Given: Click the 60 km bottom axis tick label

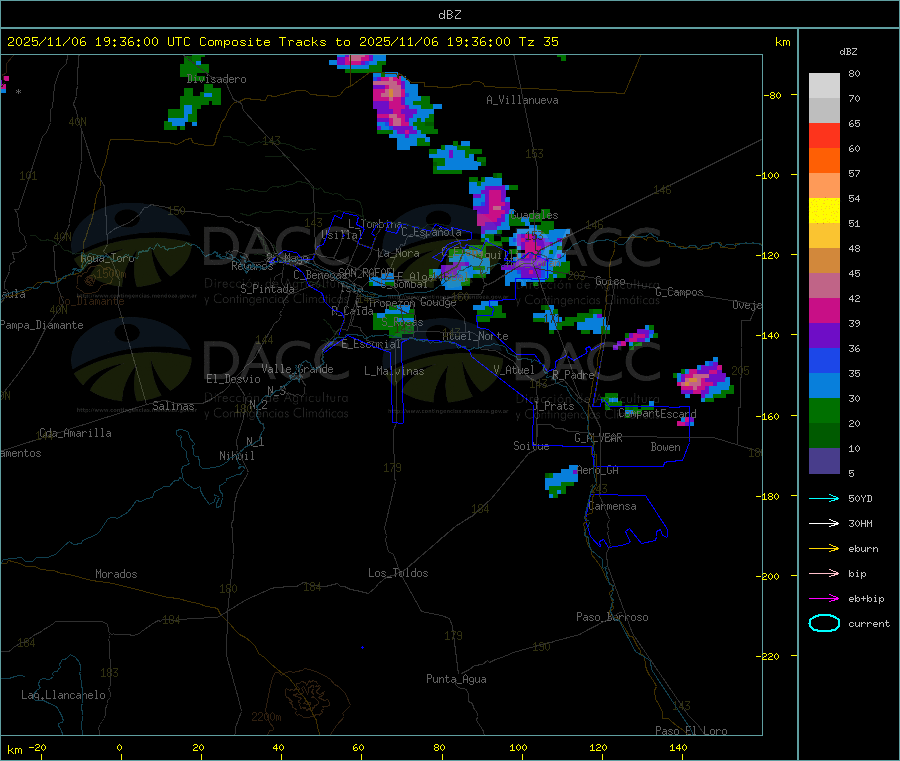Looking at the screenshot, I should point(358,747).
